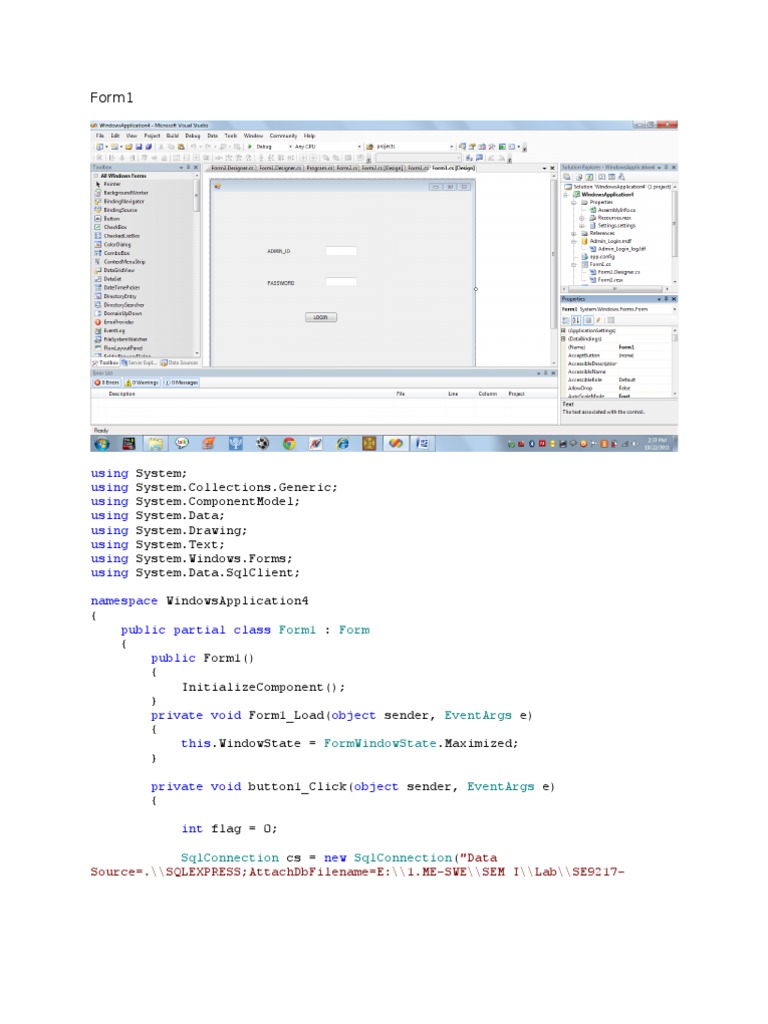Click the ADMIN_ID text input box

(341, 251)
